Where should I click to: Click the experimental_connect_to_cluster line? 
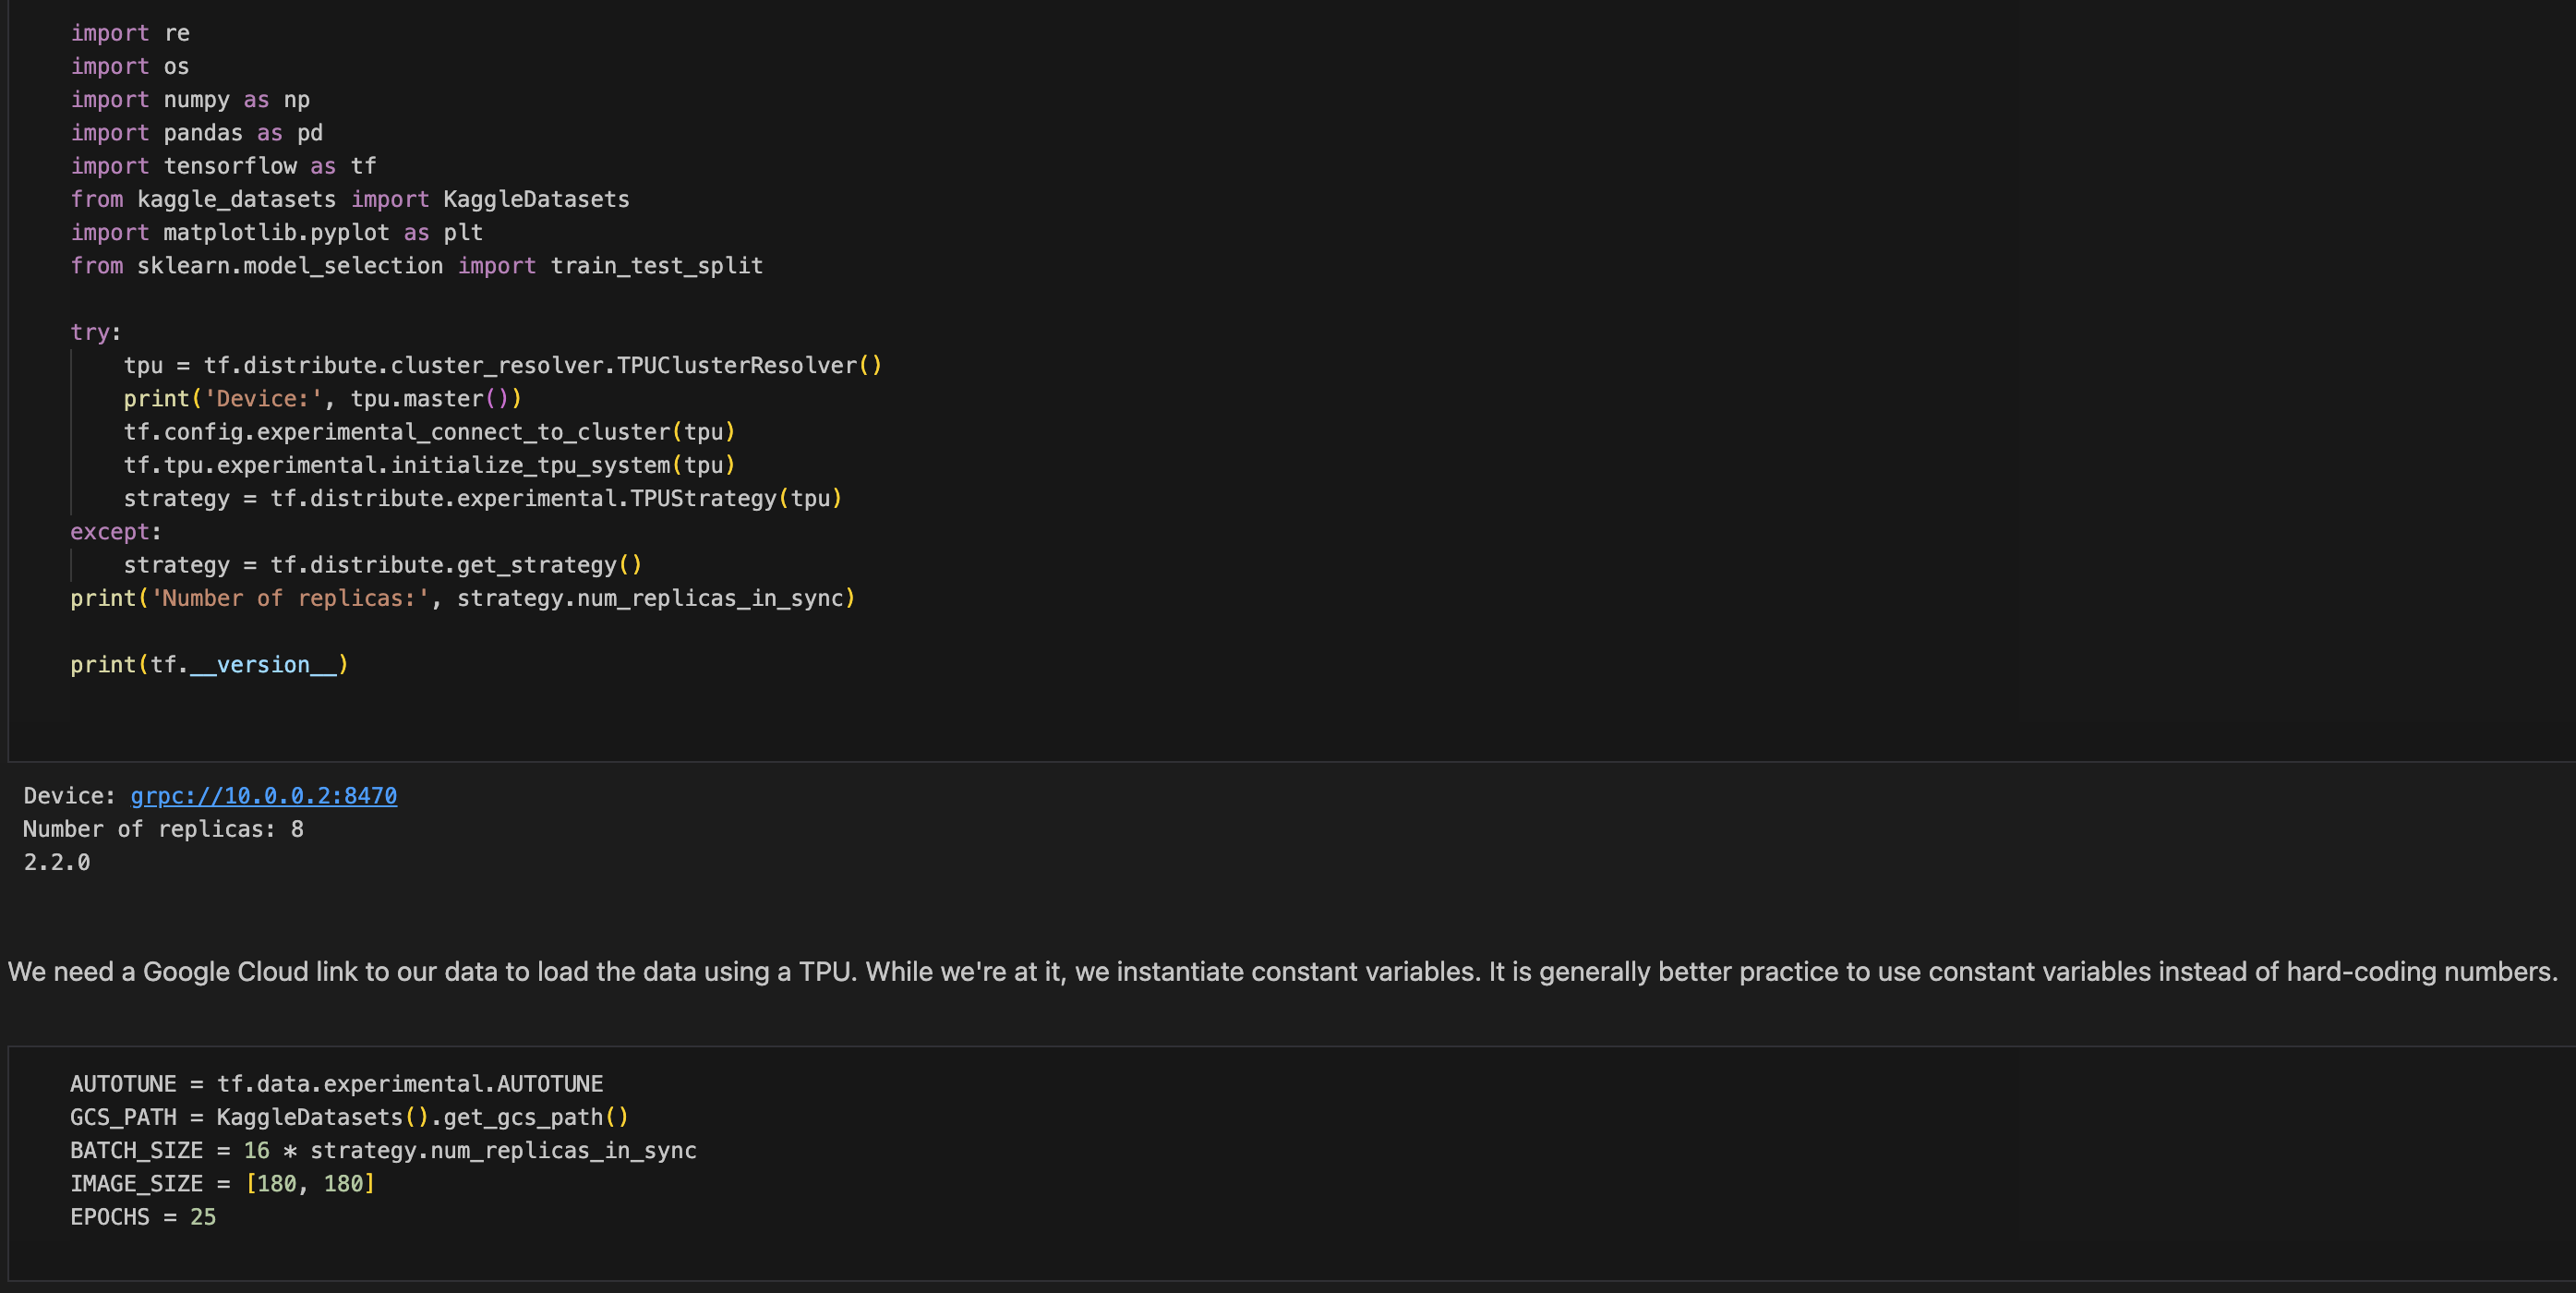pyautogui.click(x=430, y=432)
